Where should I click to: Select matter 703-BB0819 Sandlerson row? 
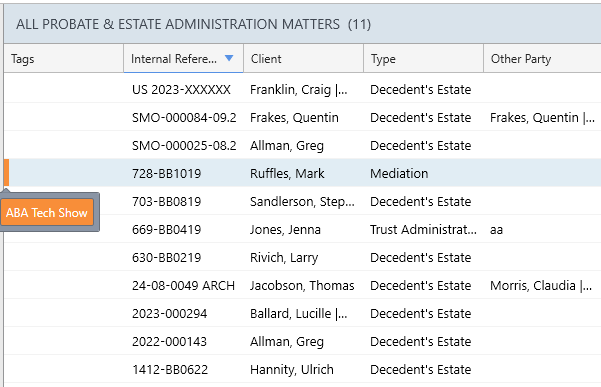(302, 201)
